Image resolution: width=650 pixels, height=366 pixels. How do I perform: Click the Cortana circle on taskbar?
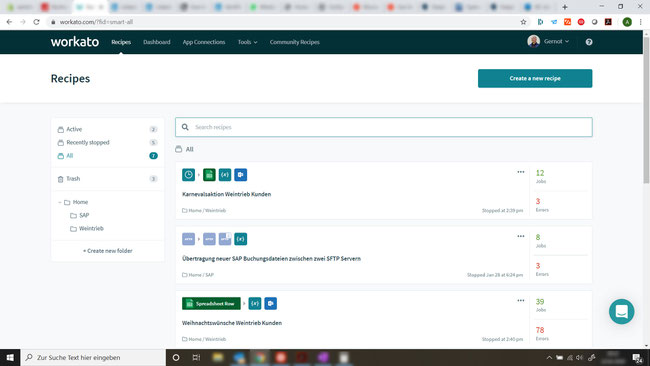click(176, 357)
